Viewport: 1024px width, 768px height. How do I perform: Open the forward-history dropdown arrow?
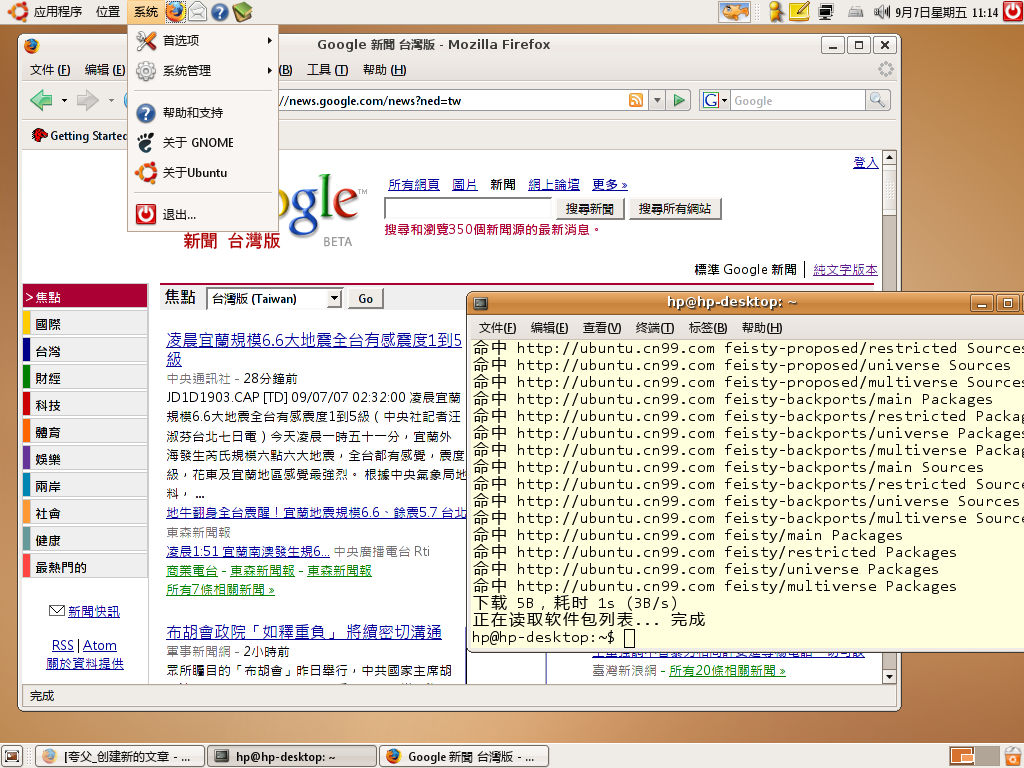point(111,100)
